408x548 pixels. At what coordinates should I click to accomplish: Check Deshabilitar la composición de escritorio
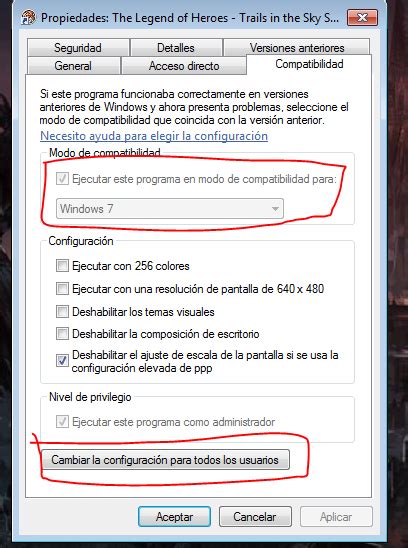(x=62, y=334)
